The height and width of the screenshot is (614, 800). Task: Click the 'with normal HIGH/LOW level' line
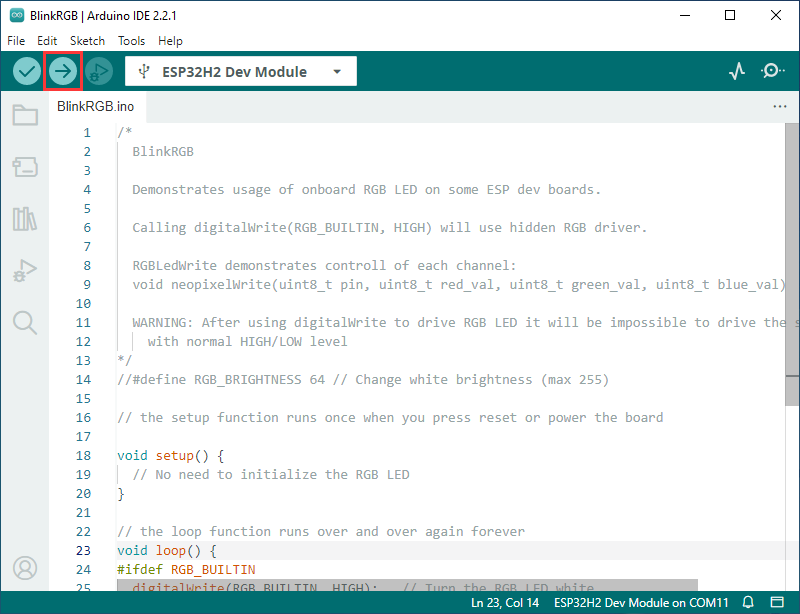(x=247, y=341)
